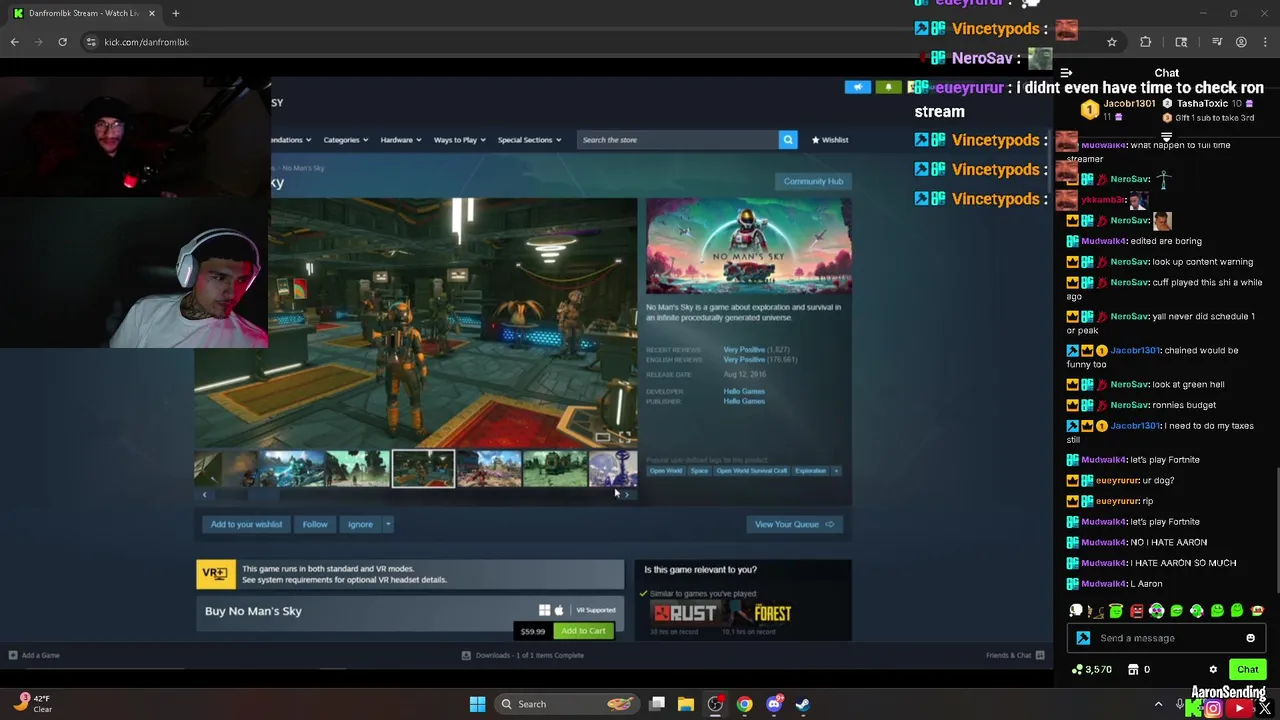Open Steam from the taskbar
1280x720 pixels.
(x=802, y=704)
